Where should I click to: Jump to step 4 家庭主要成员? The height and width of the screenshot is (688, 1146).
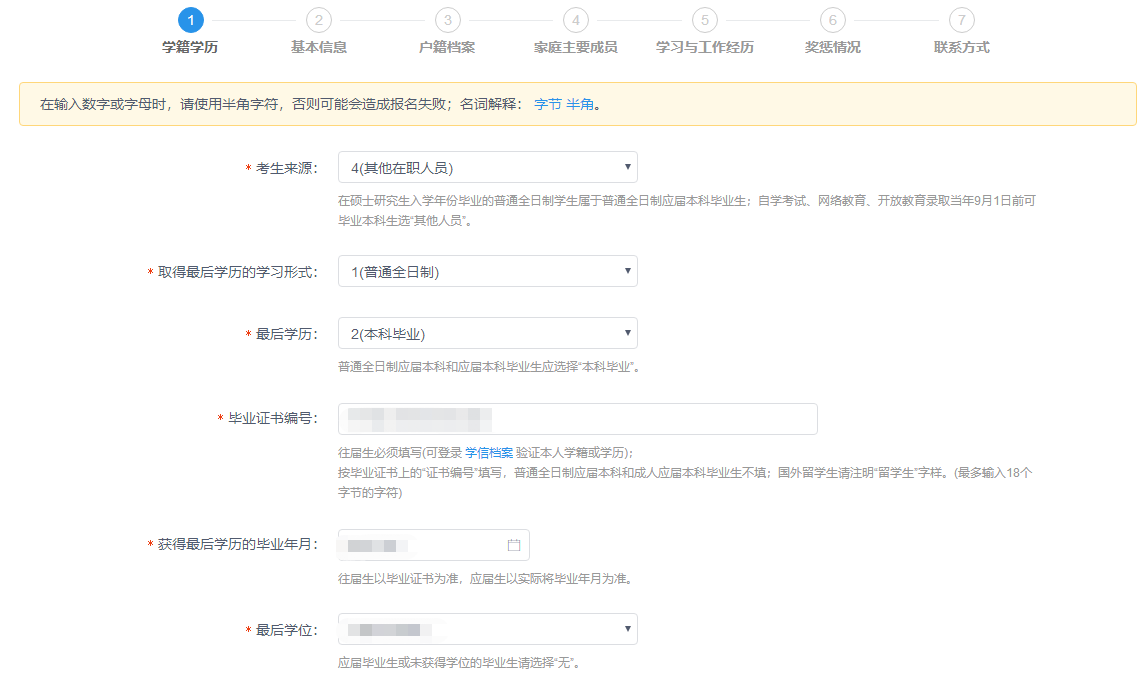point(574,19)
